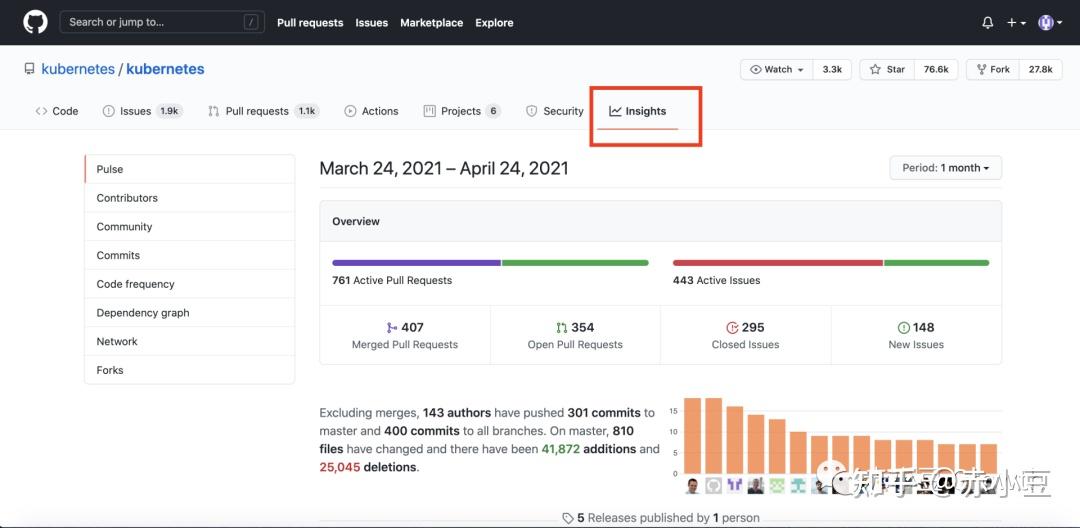1080x528 pixels.
Task: Click the Star repository button
Action: coord(888,69)
